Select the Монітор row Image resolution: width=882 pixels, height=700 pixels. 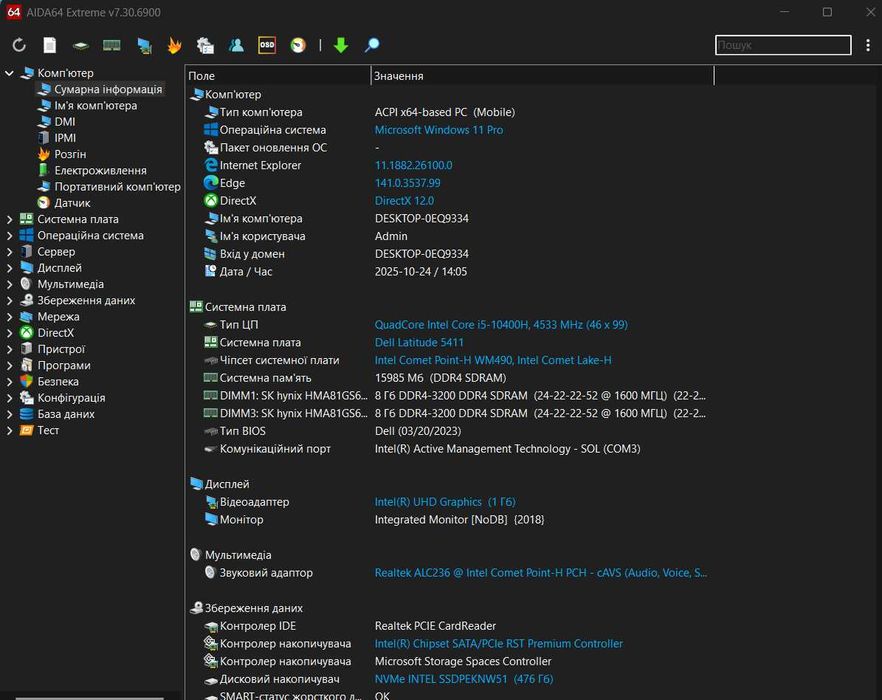(374, 520)
